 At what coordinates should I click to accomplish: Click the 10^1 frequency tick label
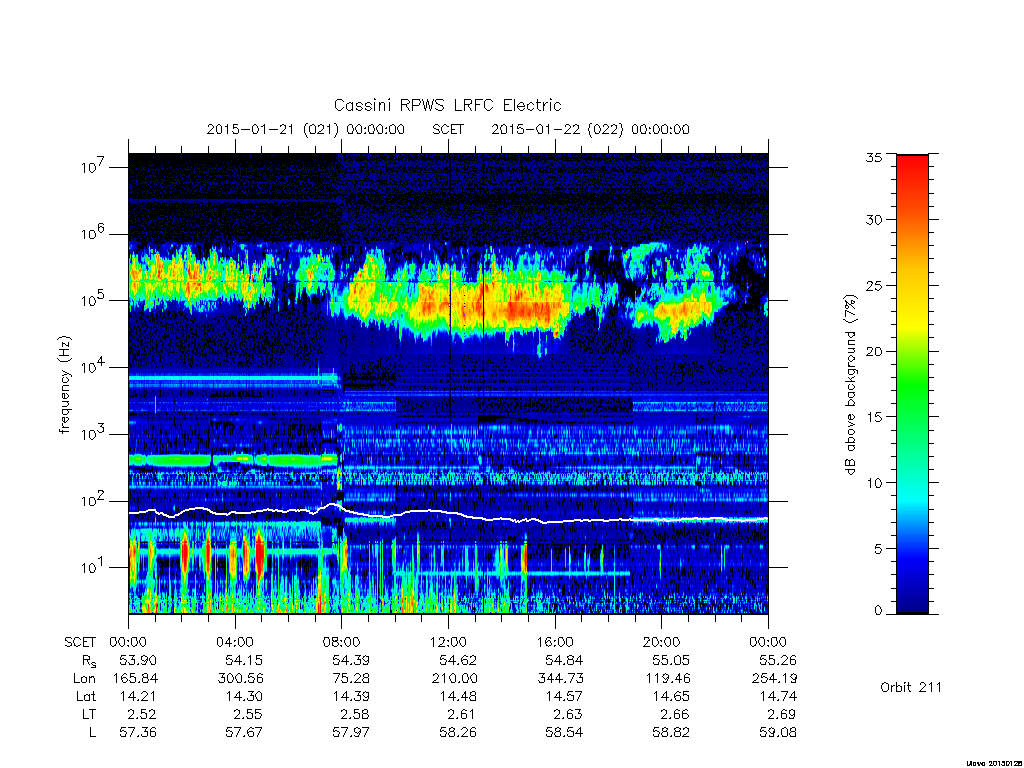point(94,566)
